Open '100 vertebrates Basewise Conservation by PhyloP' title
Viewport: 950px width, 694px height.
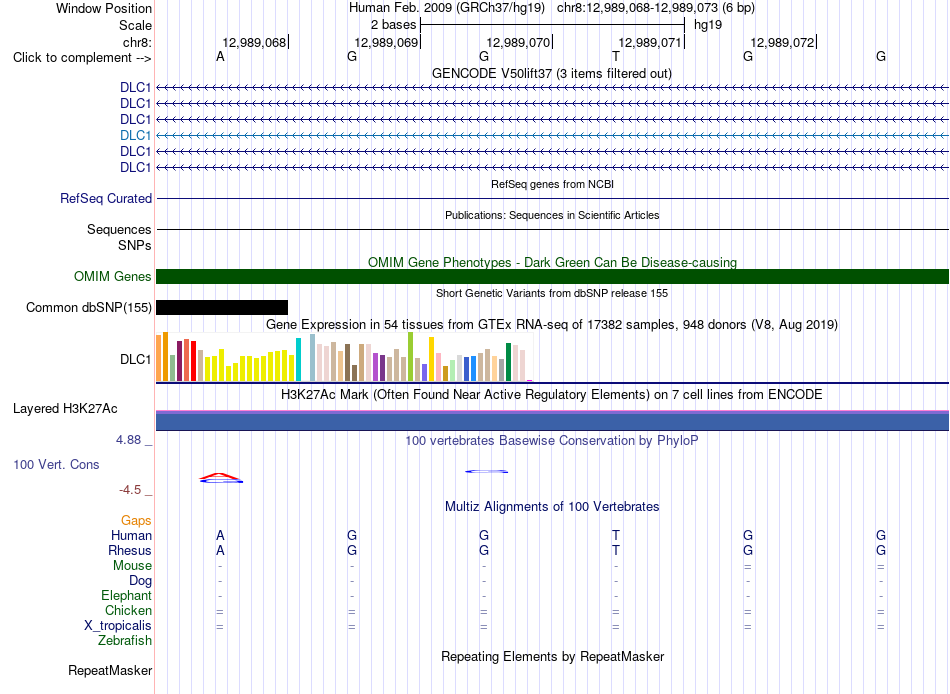pyautogui.click(x=552, y=441)
